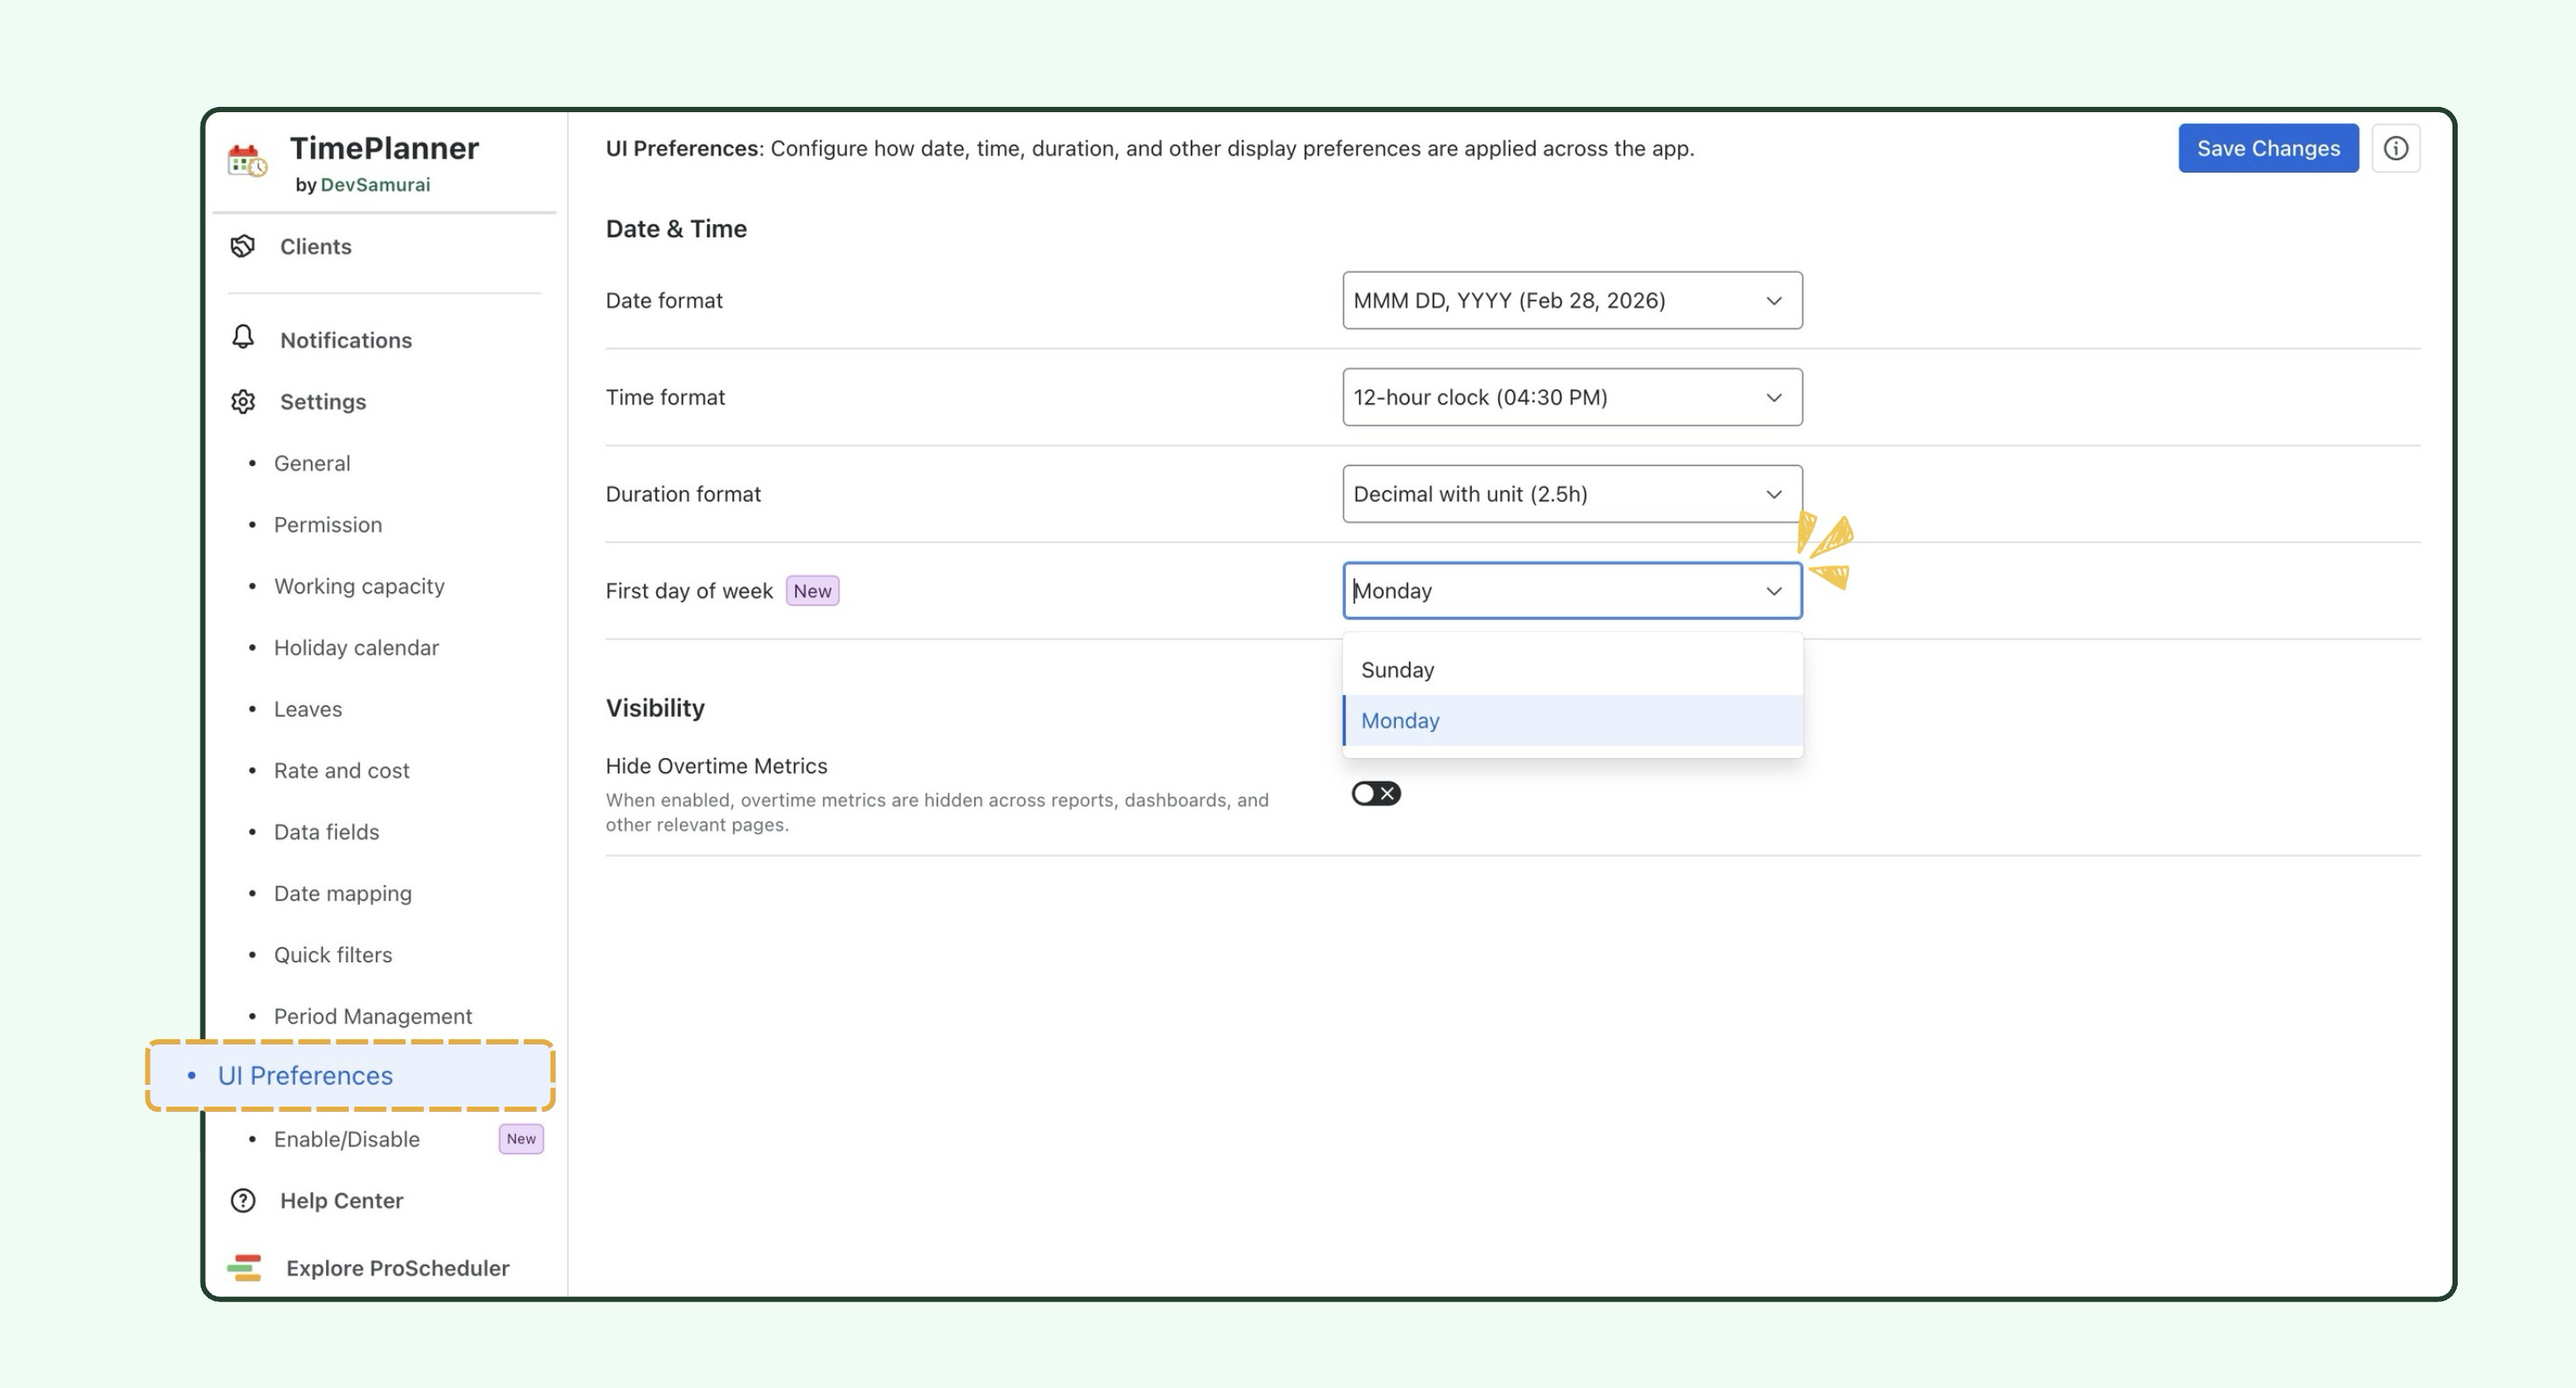
Task: Select Quick filters in sidebar
Action: point(333,955)
